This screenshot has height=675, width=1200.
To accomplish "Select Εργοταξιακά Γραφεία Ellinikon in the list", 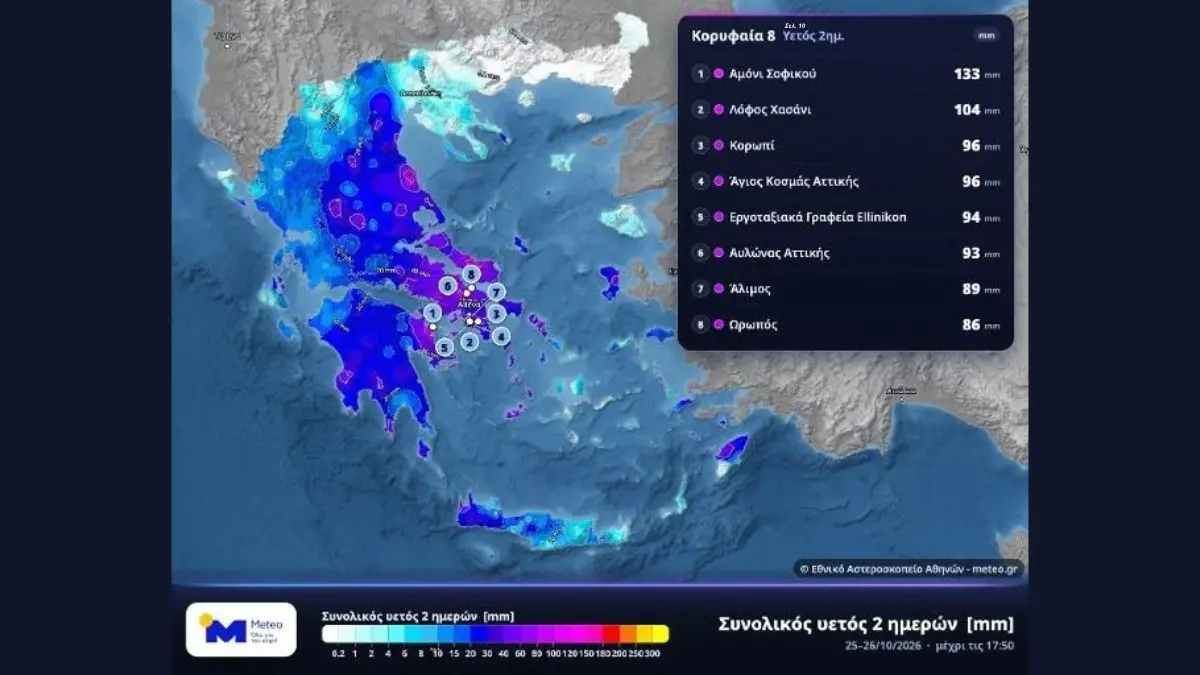I will coord(818,217).
